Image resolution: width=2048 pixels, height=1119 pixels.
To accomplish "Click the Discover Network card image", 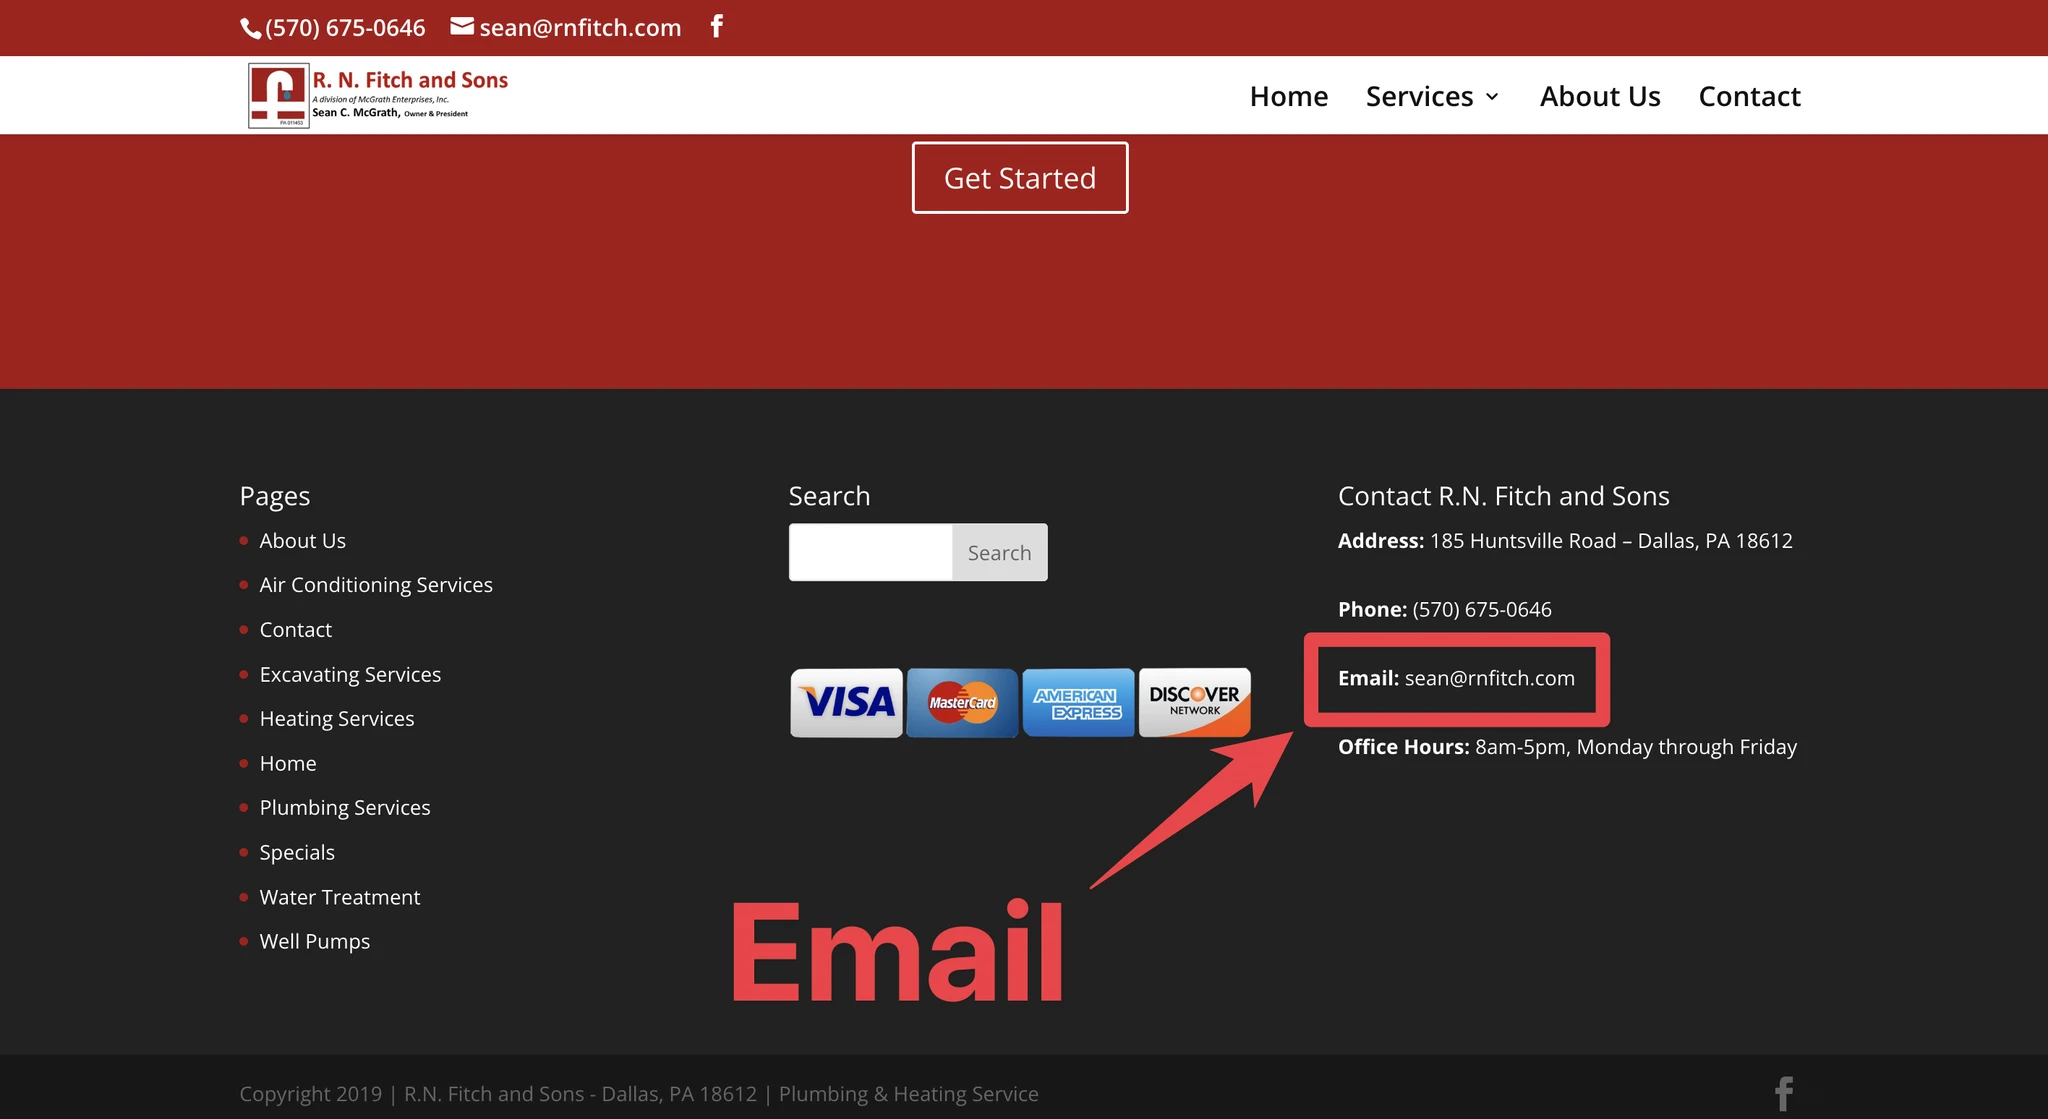I will click(x=1194, y=703).
